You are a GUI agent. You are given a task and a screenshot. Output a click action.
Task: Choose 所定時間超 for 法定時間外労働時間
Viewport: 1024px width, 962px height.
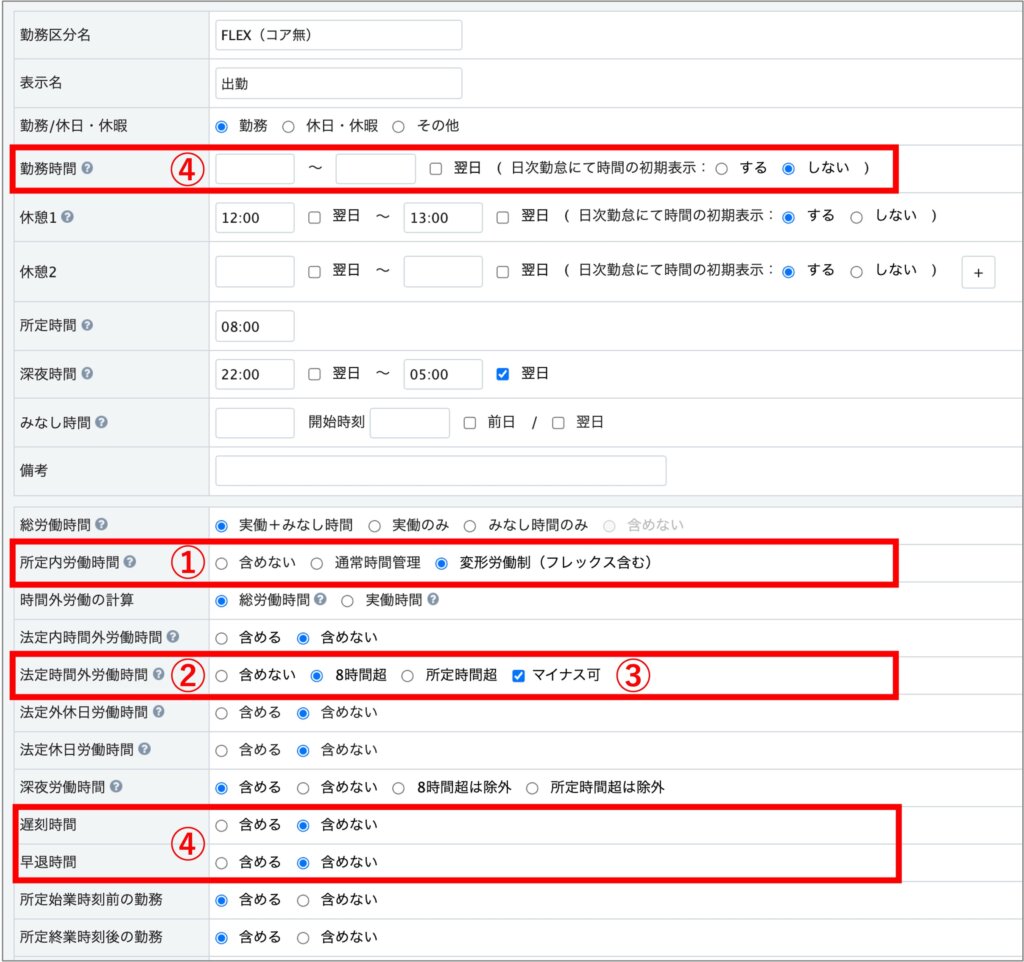coord(408,675)
